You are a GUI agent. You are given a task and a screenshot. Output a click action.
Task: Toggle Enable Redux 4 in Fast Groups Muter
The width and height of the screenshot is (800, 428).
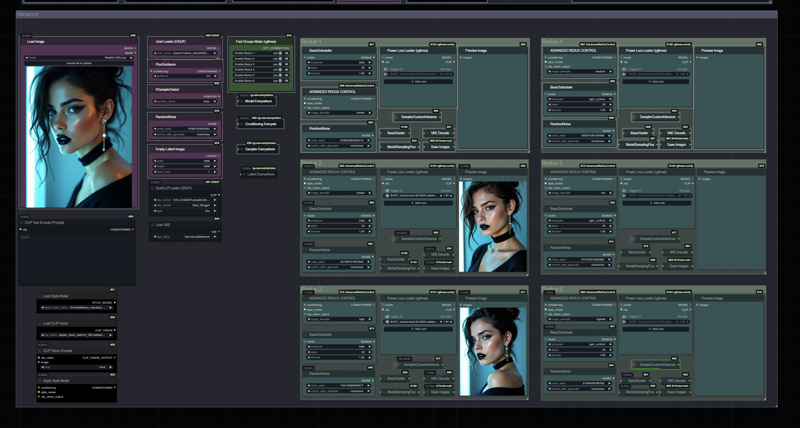click(x=280, y=70)
